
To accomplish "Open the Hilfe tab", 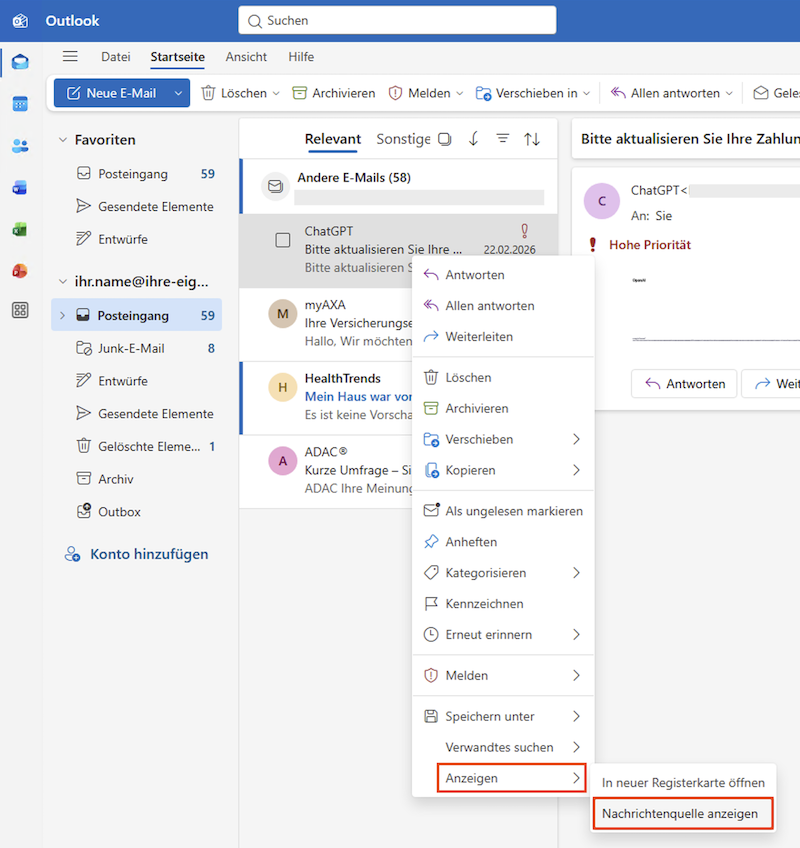I will tap(301, 56).
